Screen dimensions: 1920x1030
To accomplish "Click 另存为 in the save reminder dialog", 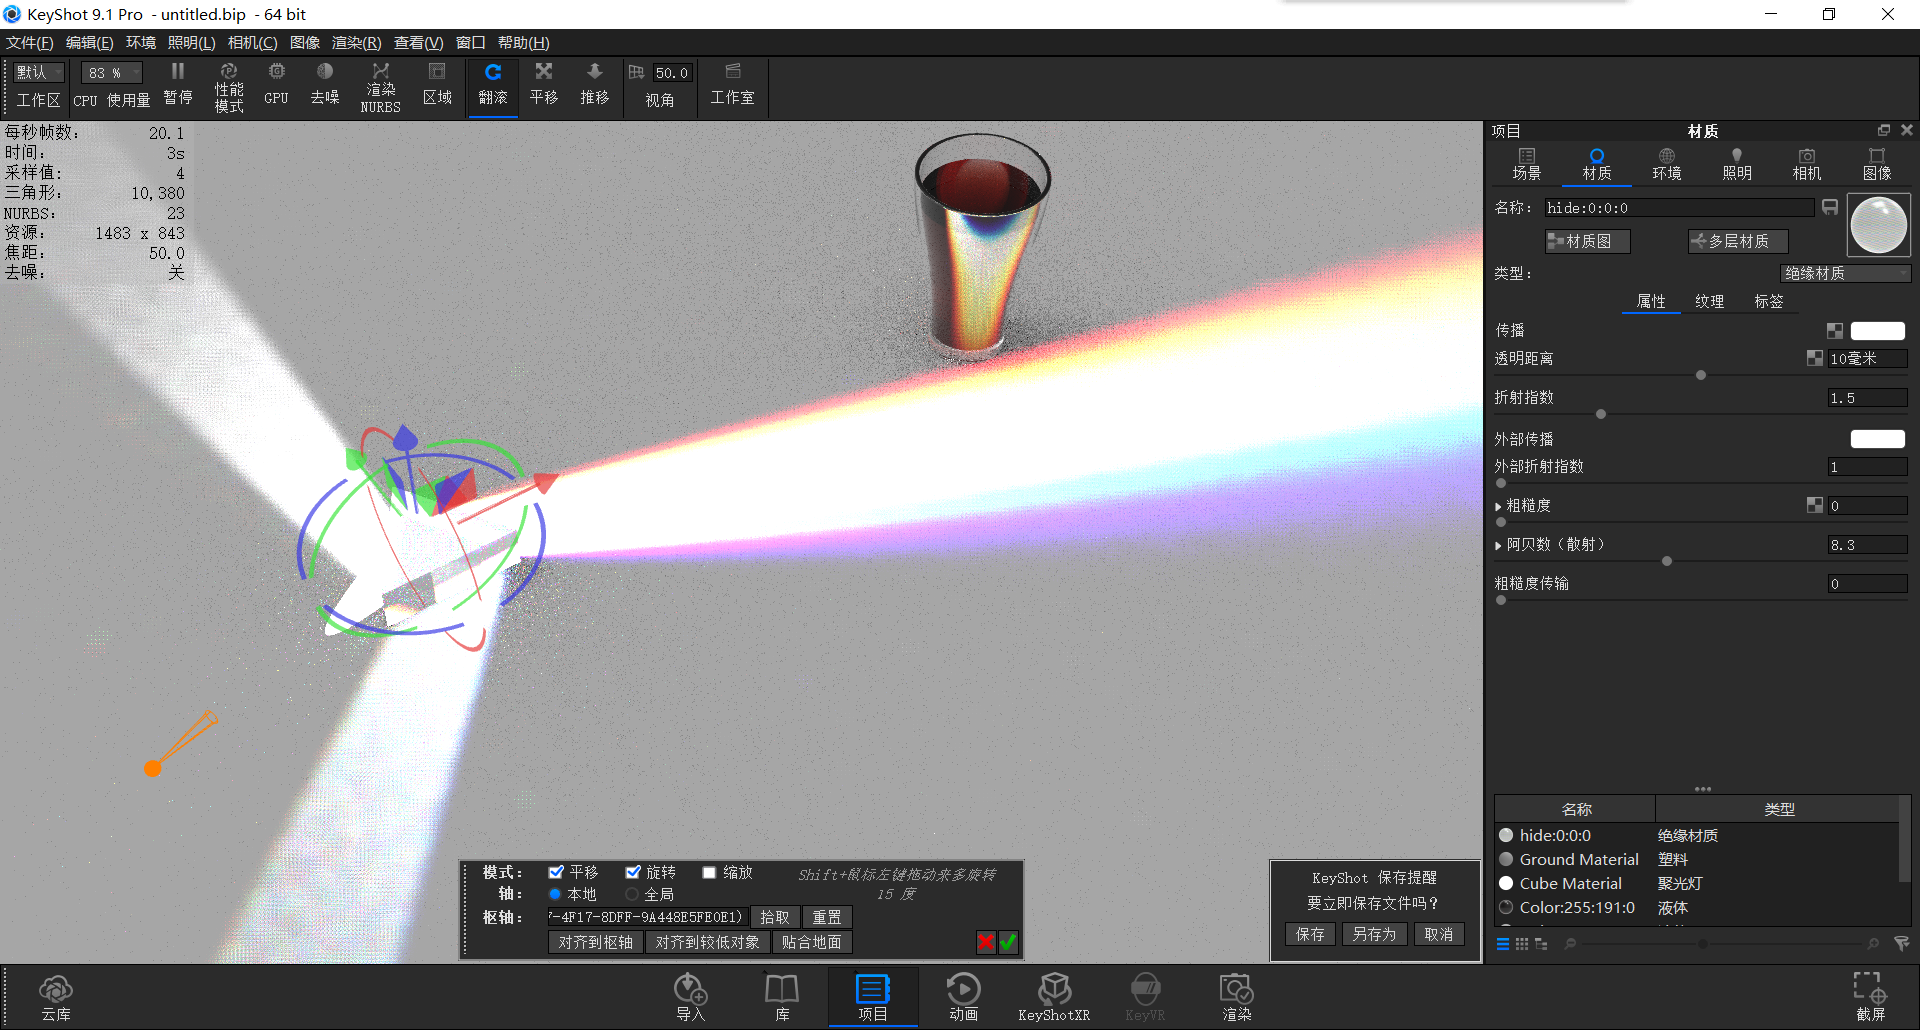I will (1373, 934).
